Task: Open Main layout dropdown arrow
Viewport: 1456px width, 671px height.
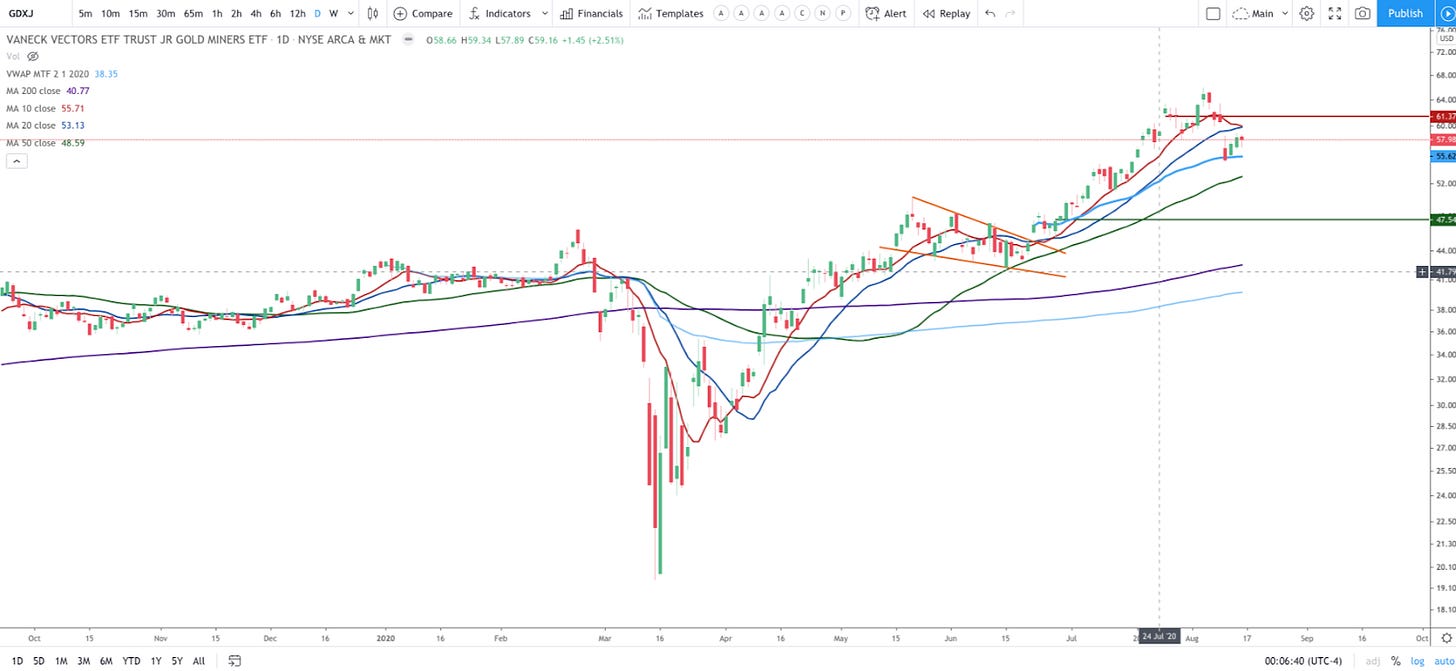Action: coord(1284,13)
